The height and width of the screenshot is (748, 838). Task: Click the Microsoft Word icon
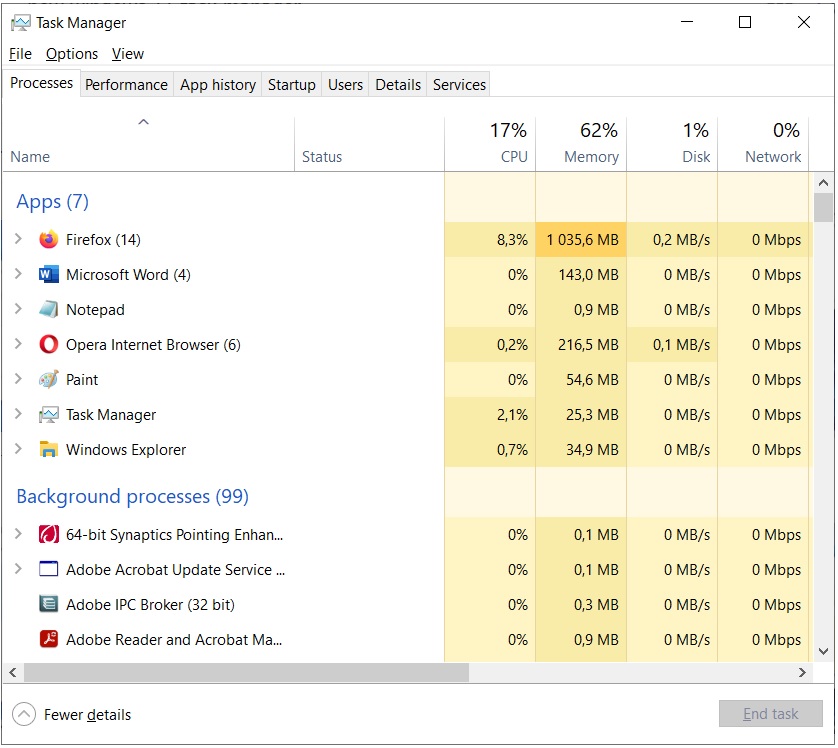(49, 275)
